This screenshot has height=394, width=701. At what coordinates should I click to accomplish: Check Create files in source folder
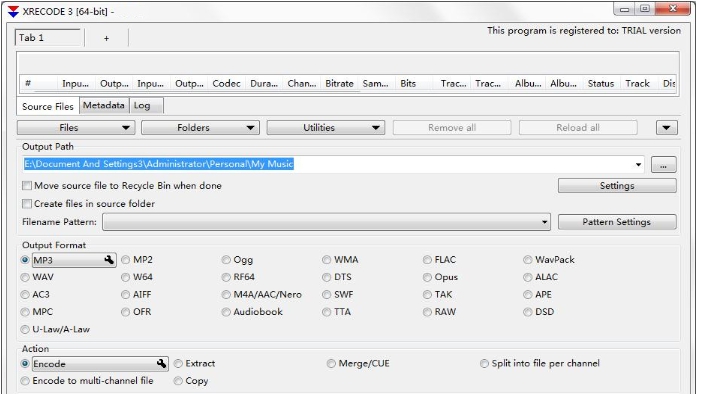27,204
